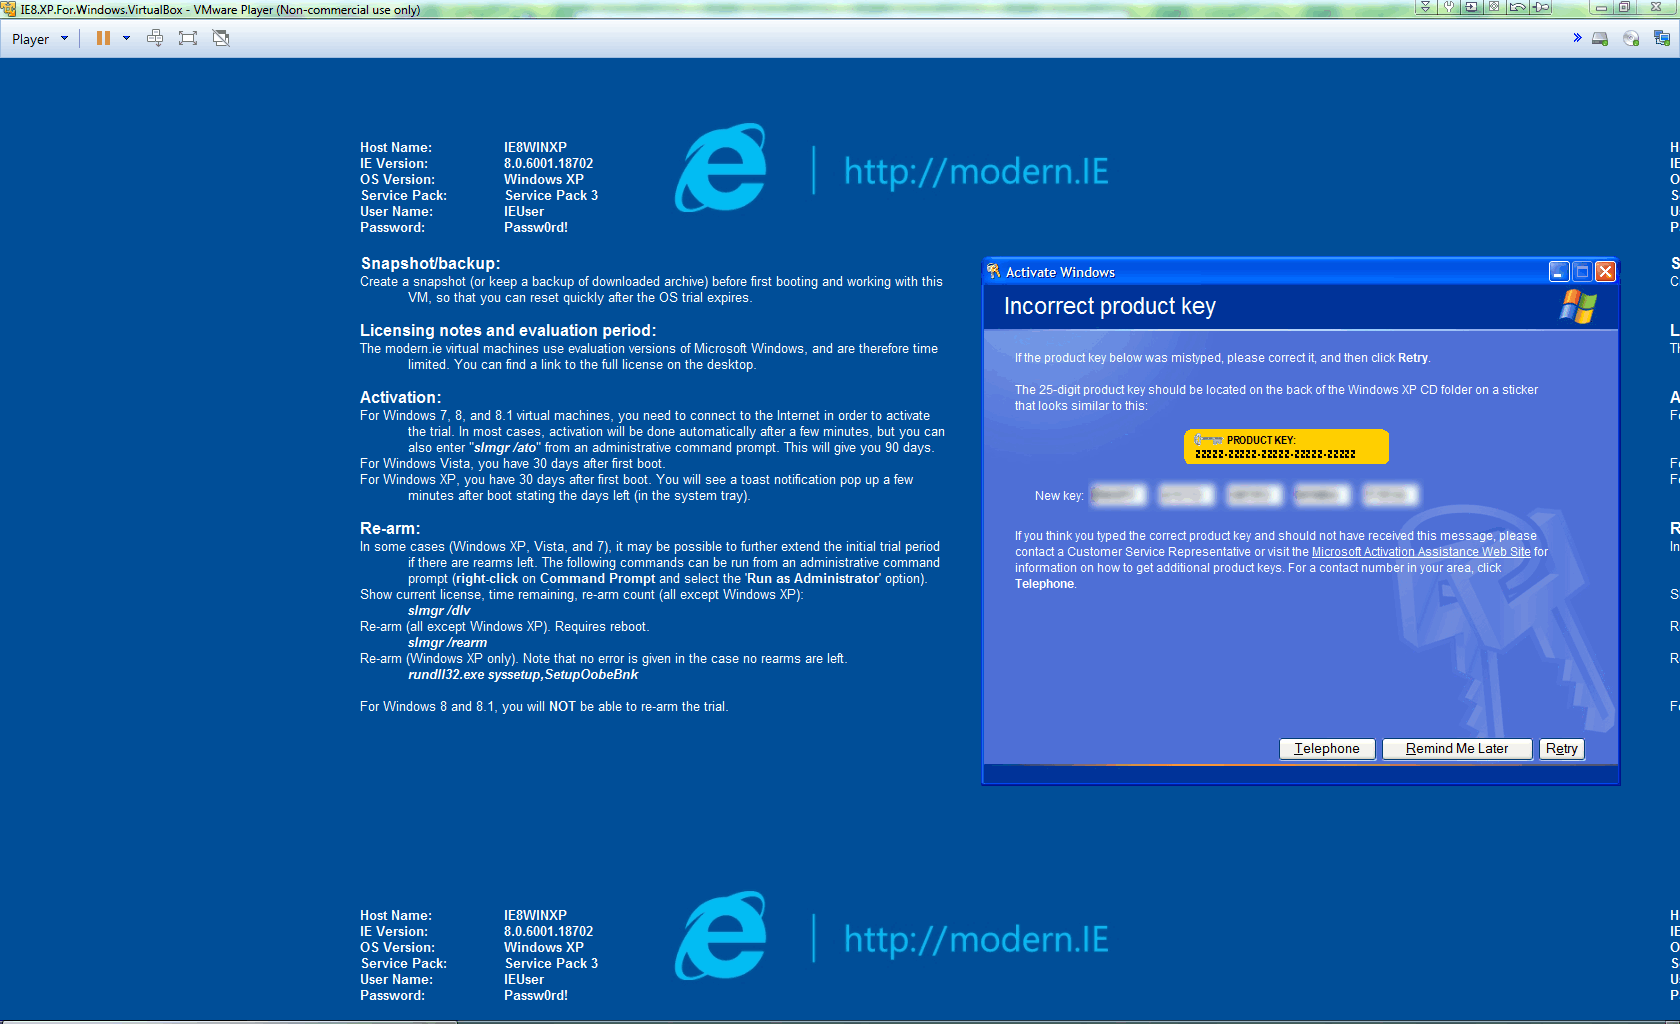Enter full screen mode from the toolbar
This screenshot has width=1680, height=1024.
[x=188, y=38]
